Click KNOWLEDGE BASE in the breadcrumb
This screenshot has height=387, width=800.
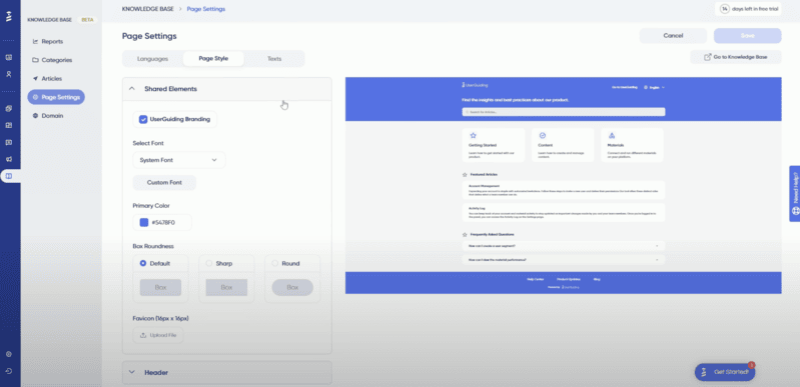coord(147,9)
